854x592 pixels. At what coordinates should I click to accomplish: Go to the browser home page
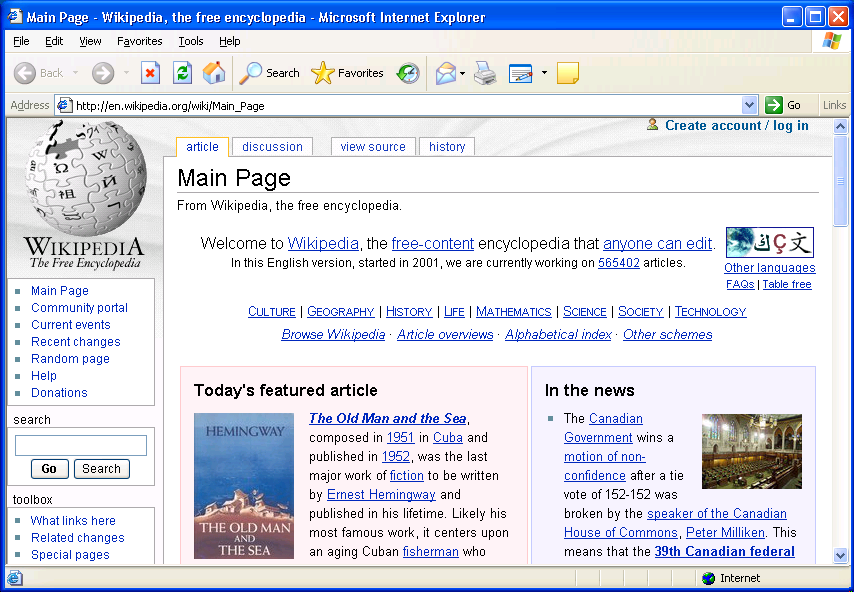(x=212, y=73)
